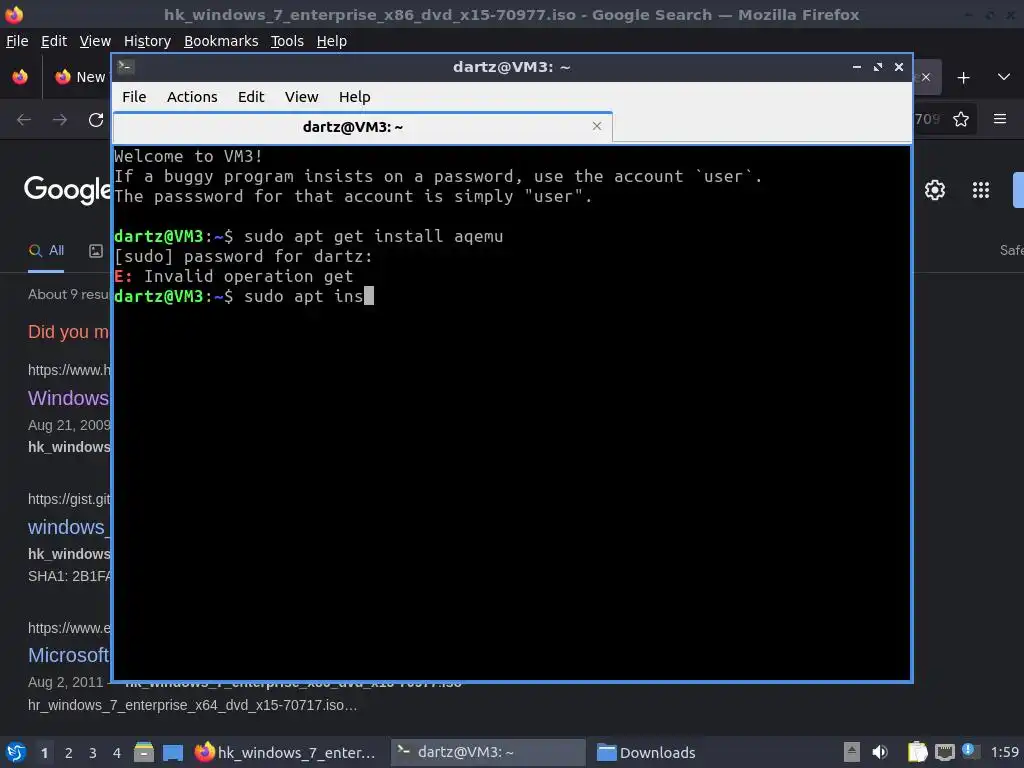Screen dimensions: 1024x768
Task: Close the terminal window
Action: [899, 67]
